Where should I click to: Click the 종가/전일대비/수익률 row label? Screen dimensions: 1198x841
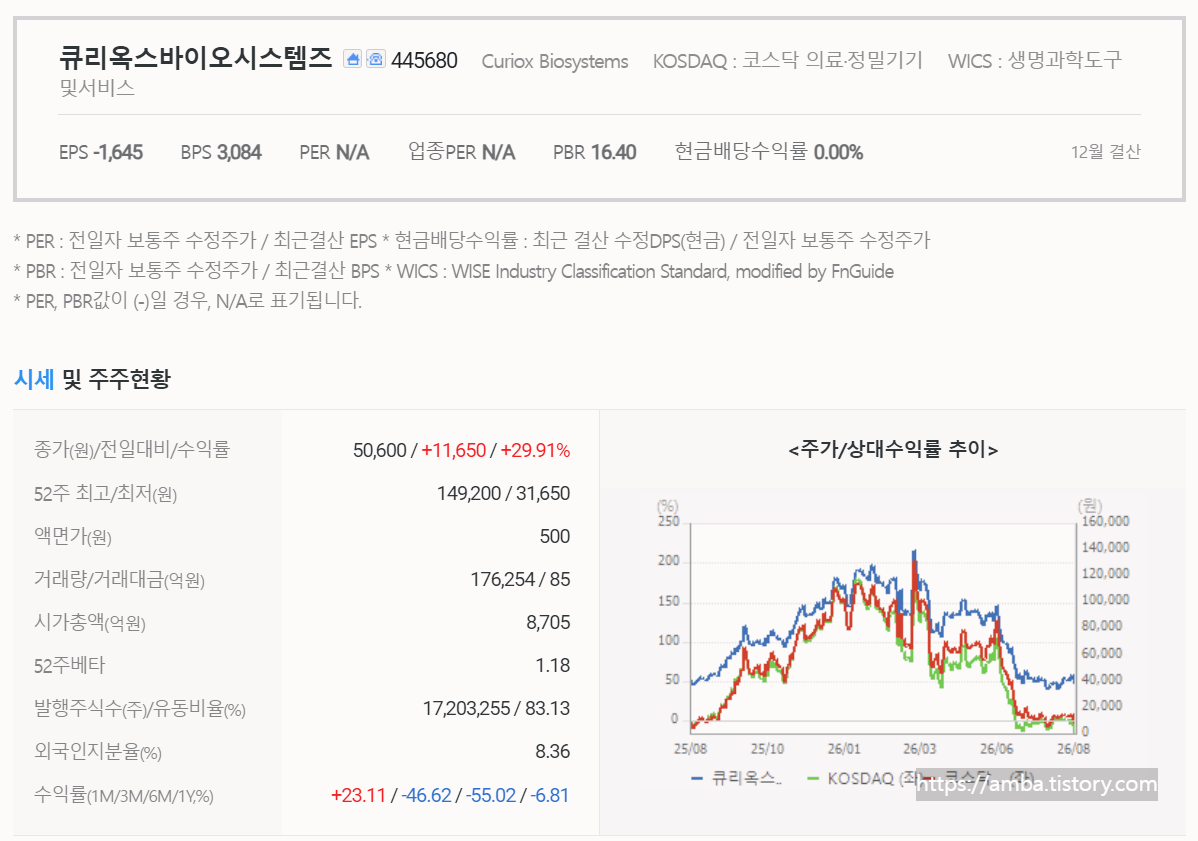click(x=131, y=450)
